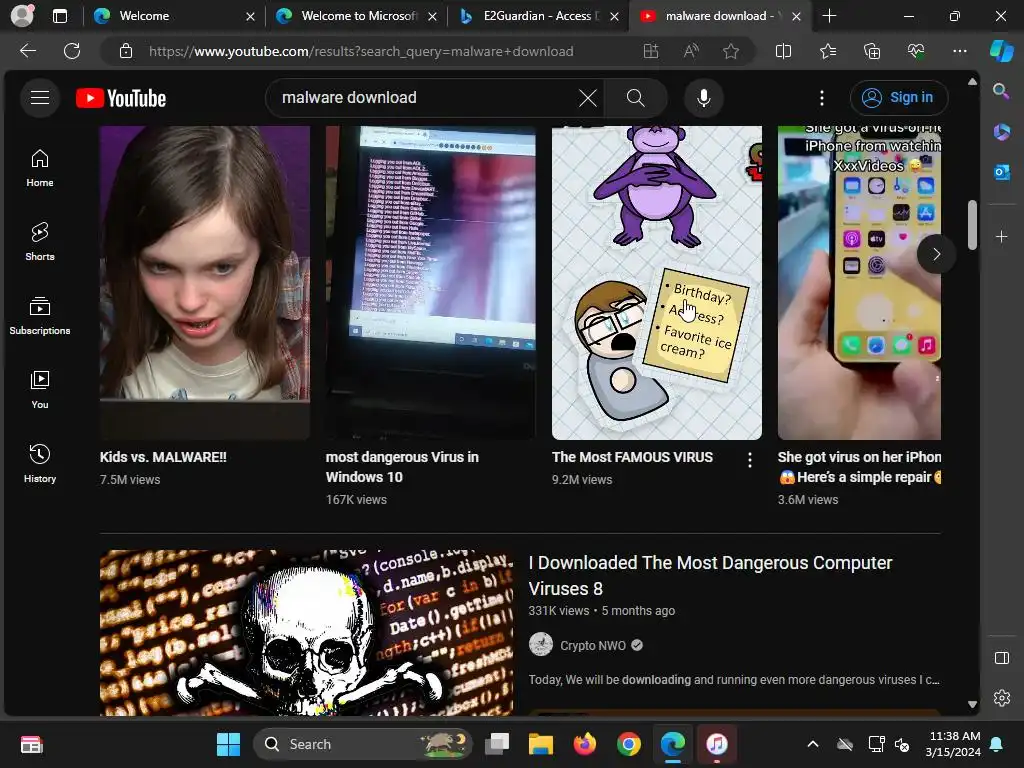
Task: Open I Downloaded The Most Dangerous Computer Viruses 8
Action: 711,575
